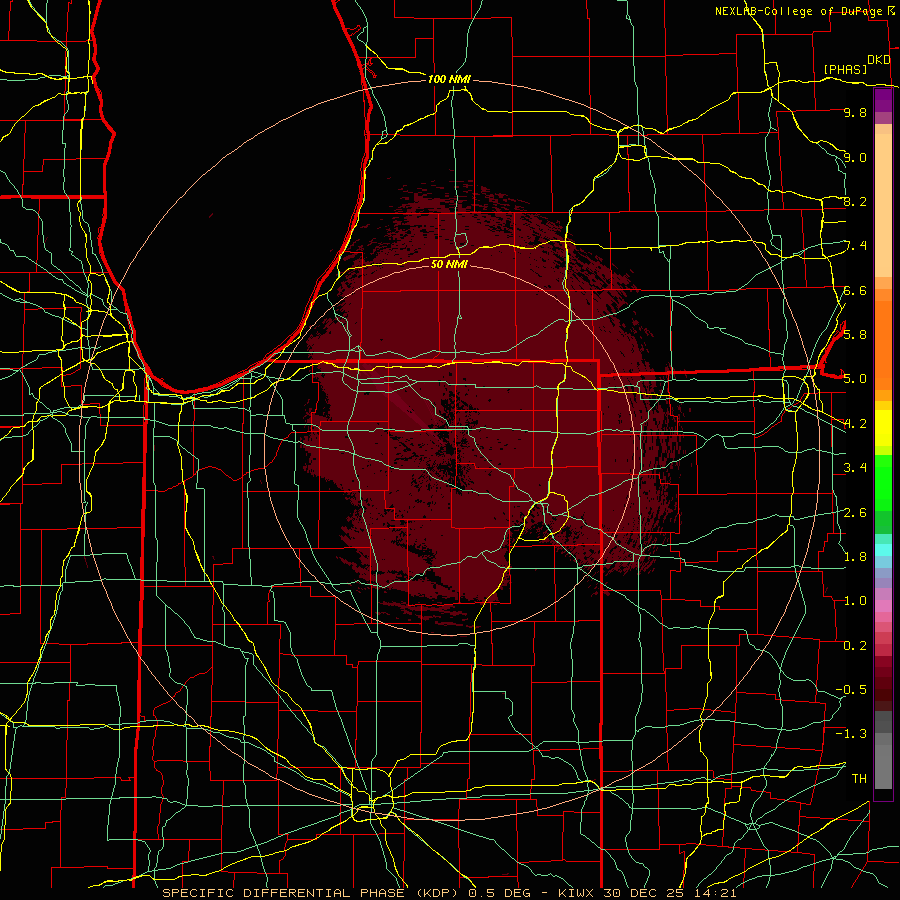Screen dimensions: 900x900
Task: Click the 8.2 legend value
Action: (x=855, y=201)
